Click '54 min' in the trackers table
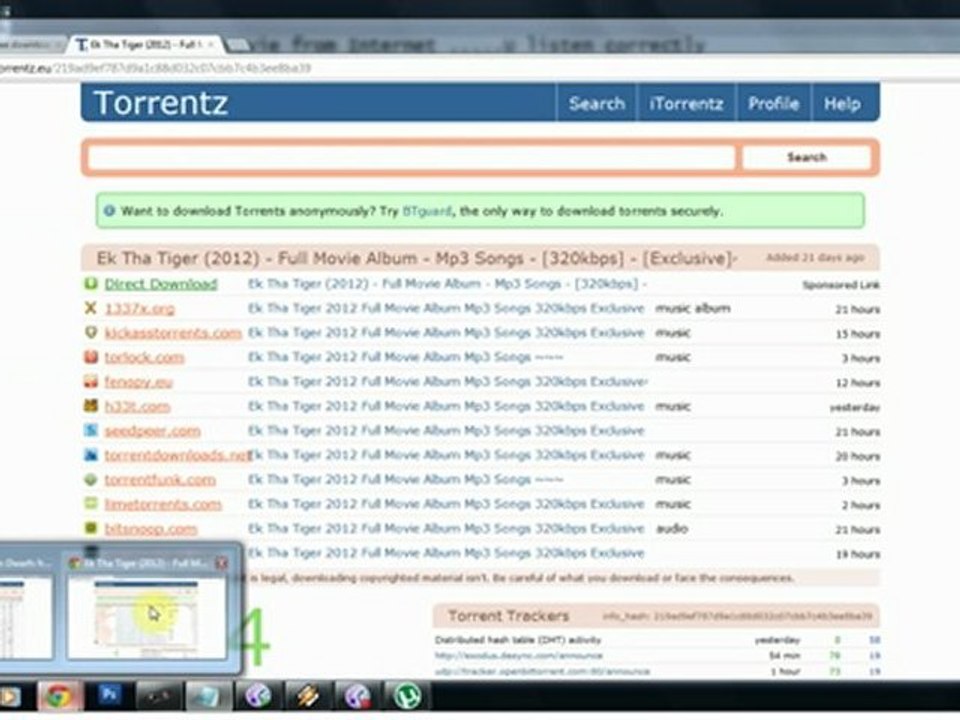This screenshot has height=720, width=960. tap(784, 656)
